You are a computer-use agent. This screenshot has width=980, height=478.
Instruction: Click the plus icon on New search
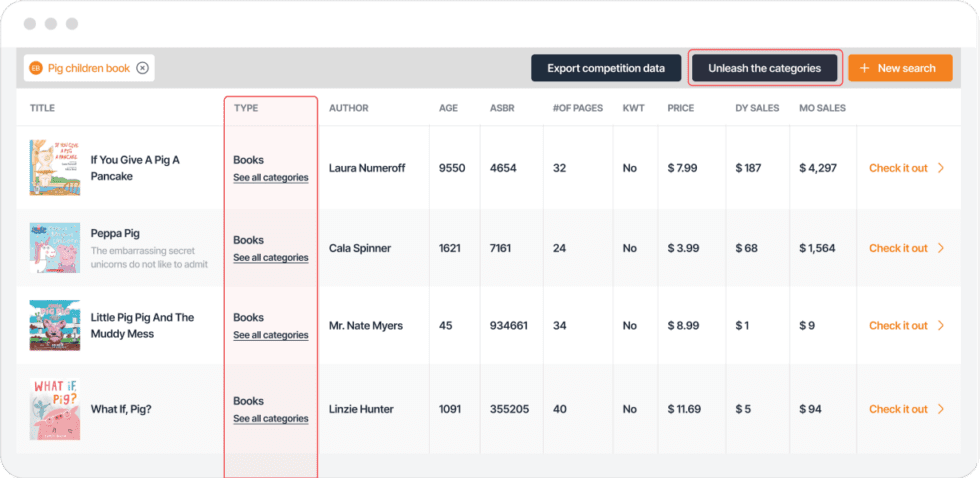point(864,68)
